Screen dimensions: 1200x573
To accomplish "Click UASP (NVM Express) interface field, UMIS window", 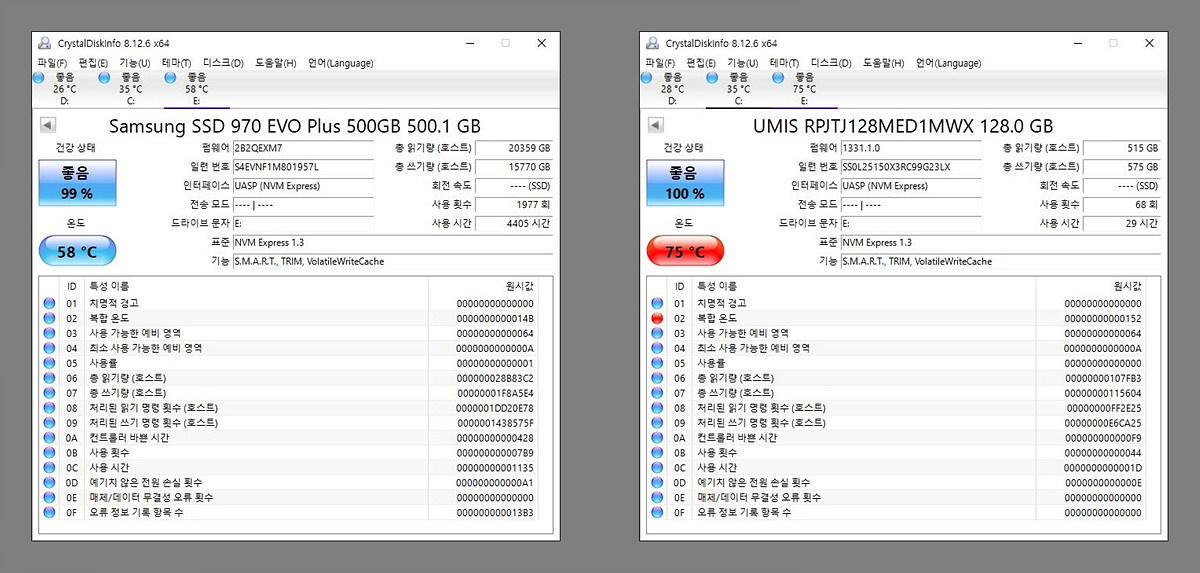I will (910, 186).
